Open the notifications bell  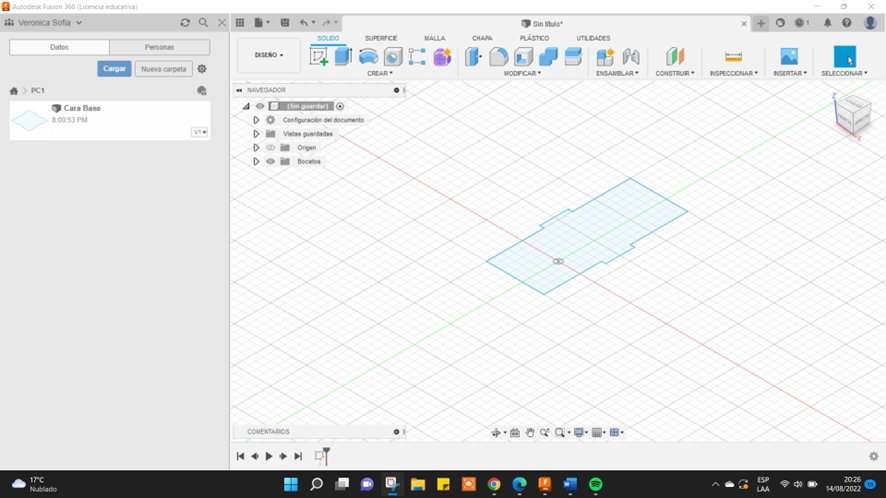click(827, 23)
